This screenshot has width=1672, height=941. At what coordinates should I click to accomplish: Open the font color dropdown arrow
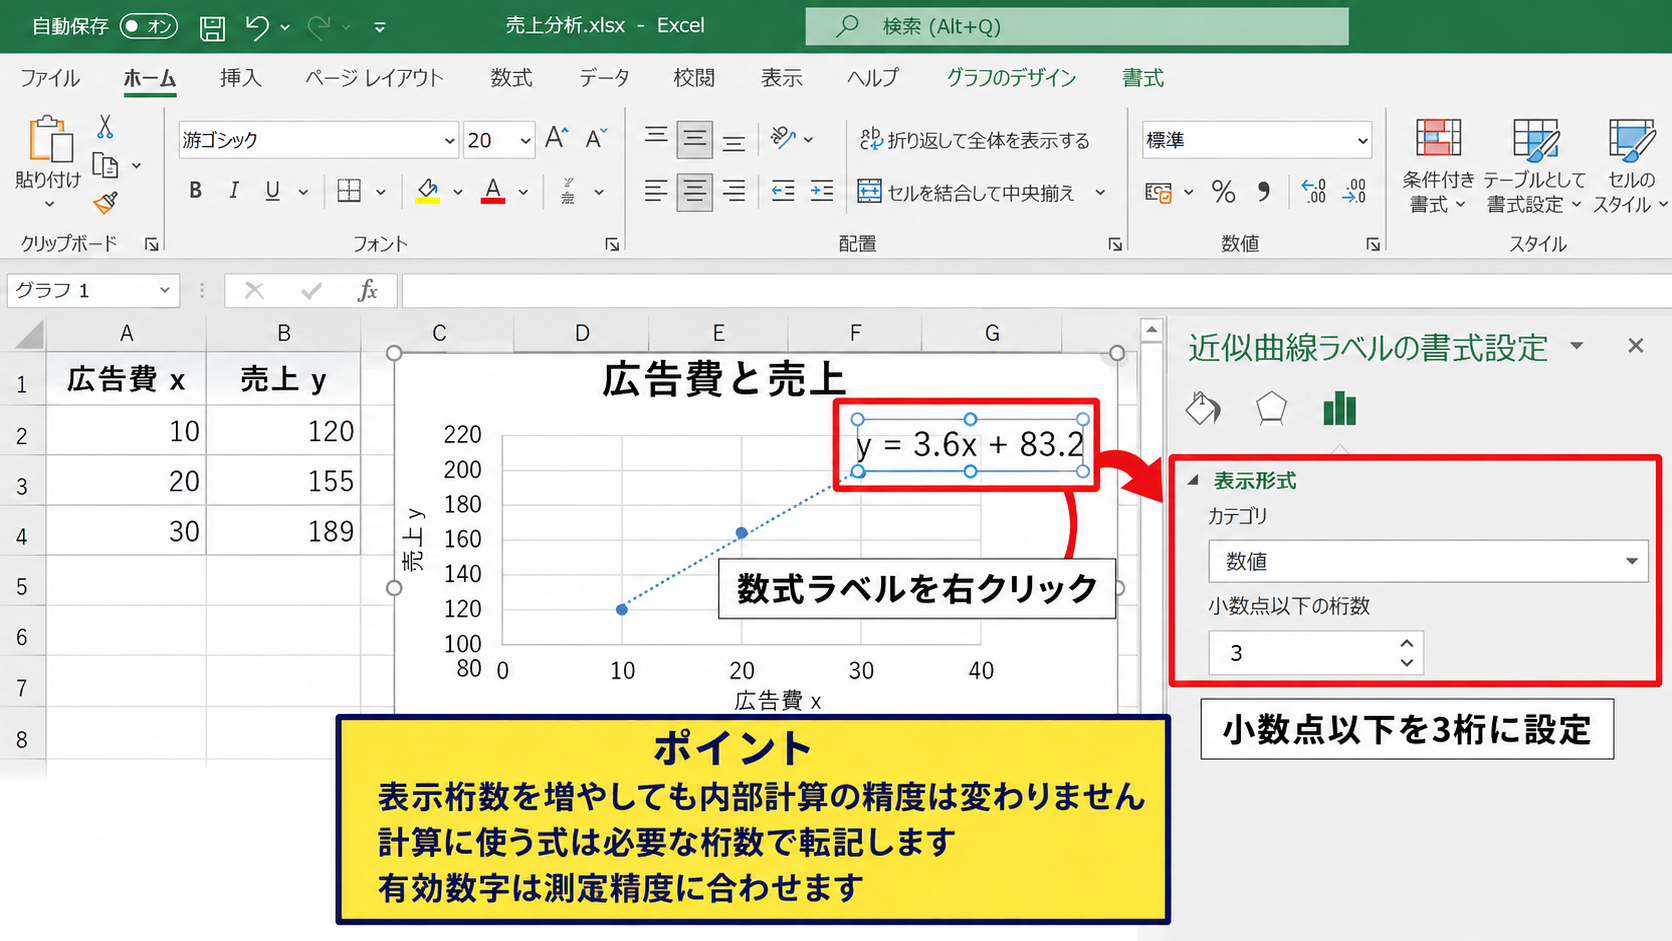click(523, 192)
